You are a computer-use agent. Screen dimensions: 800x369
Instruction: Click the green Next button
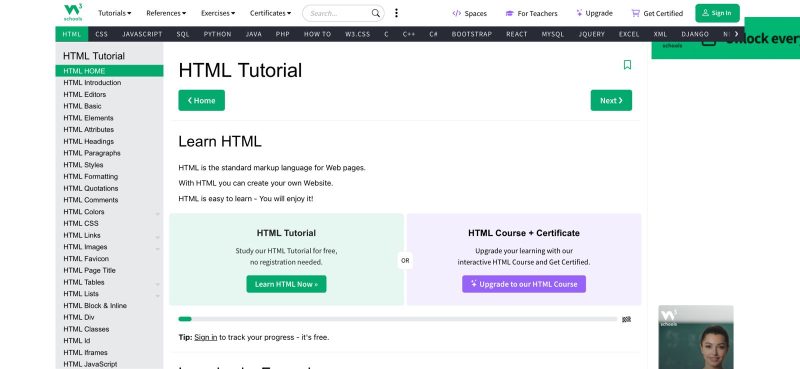611,101
